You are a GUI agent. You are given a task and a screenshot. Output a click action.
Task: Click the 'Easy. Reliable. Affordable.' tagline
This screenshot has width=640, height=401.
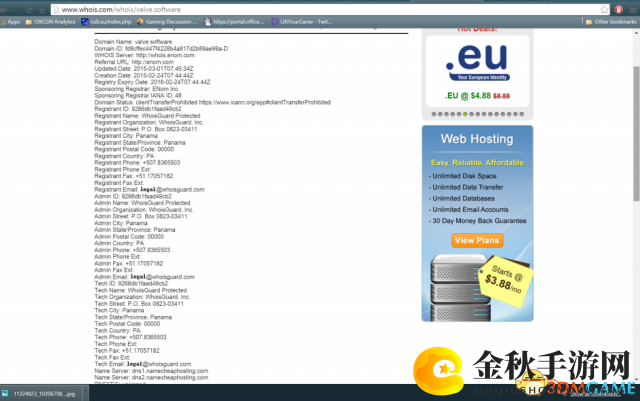(x=478, y=163)
